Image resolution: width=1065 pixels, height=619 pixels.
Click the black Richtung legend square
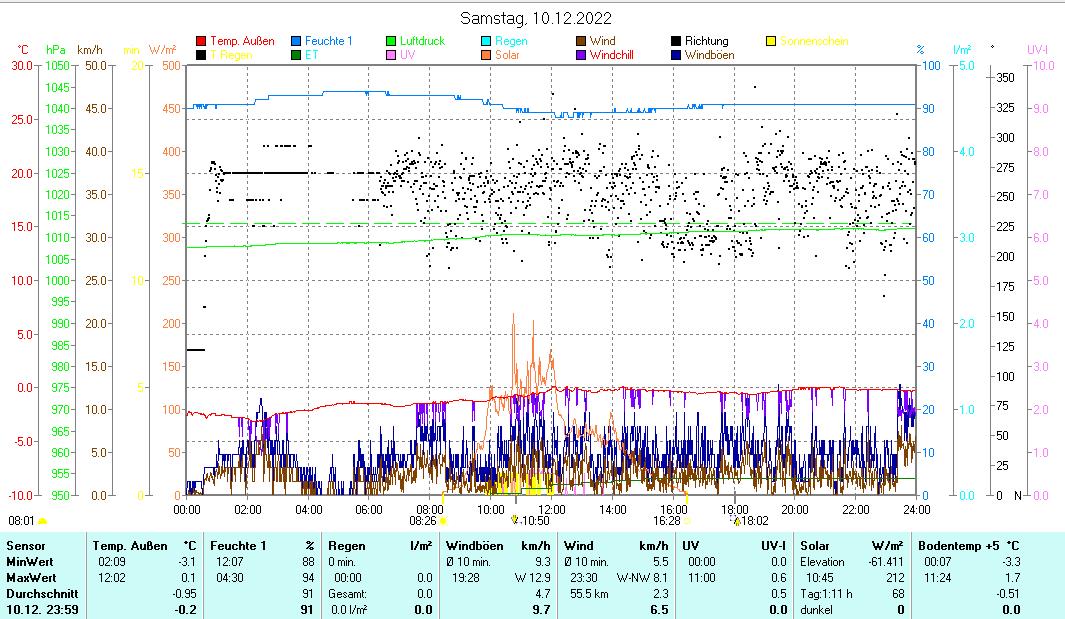(676, 42)
